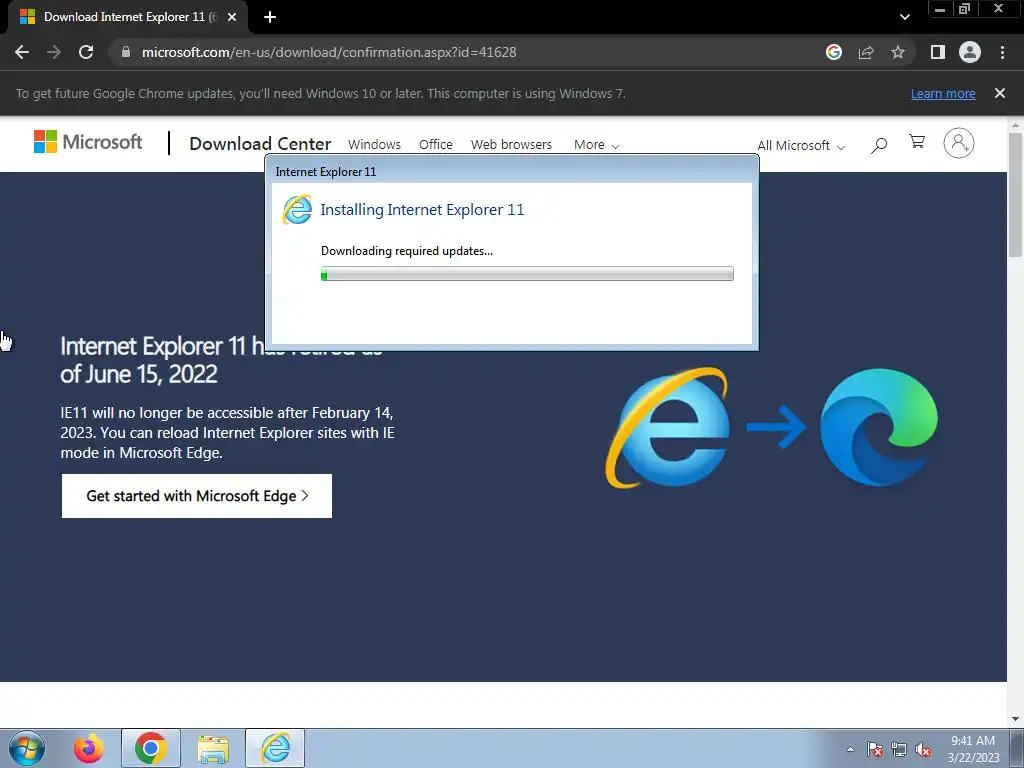Screen dimensions: 1024x768
Task: Click the Microsoft Edge logo graphic
Action: [x=878, y=427]
